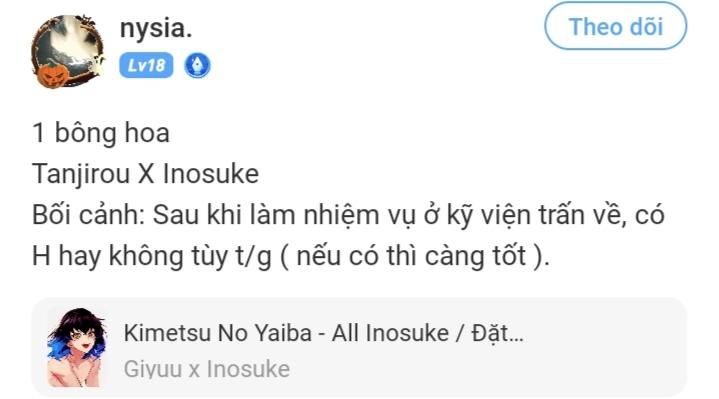Open nysia.'s profile avatar
The image size is (719, 399).
click(68, 51)
